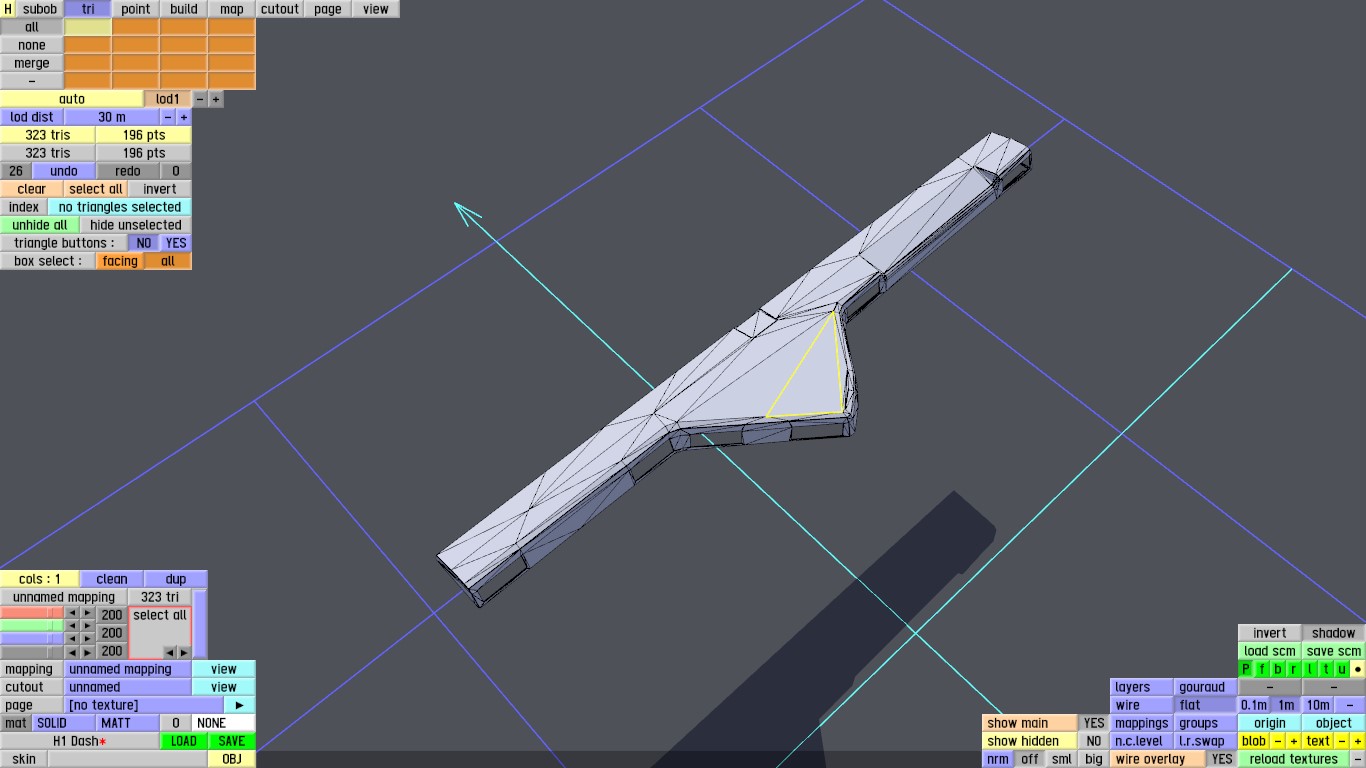Select the right view 'r' button

coord(1294,669)
